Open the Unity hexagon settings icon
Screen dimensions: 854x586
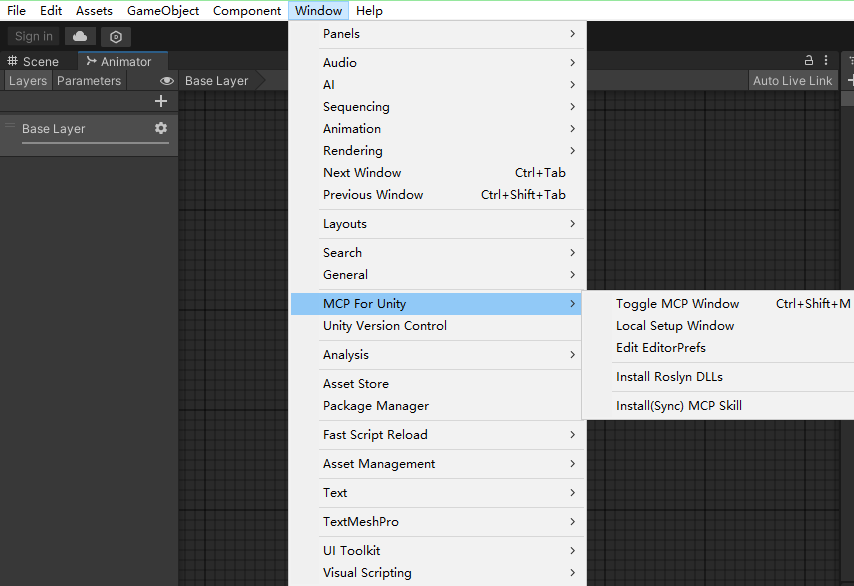click(x=116, y=36)
